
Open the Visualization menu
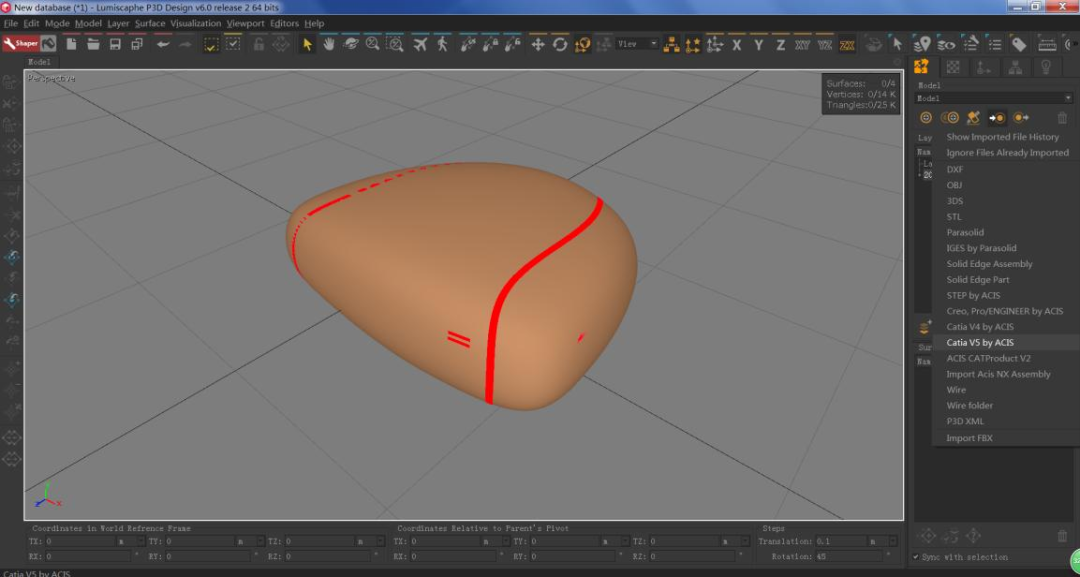point(196,23)
